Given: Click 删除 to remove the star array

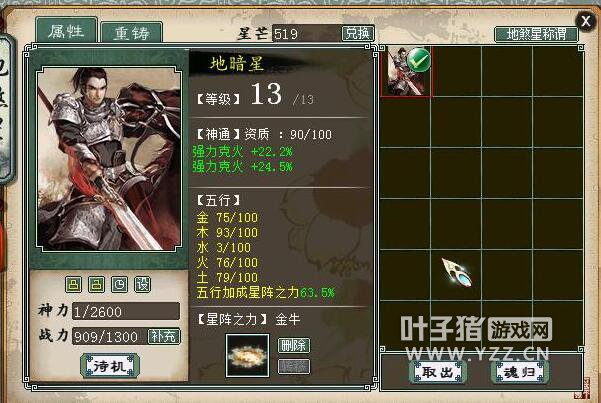Looking at the screenshot, I should 293,345.
